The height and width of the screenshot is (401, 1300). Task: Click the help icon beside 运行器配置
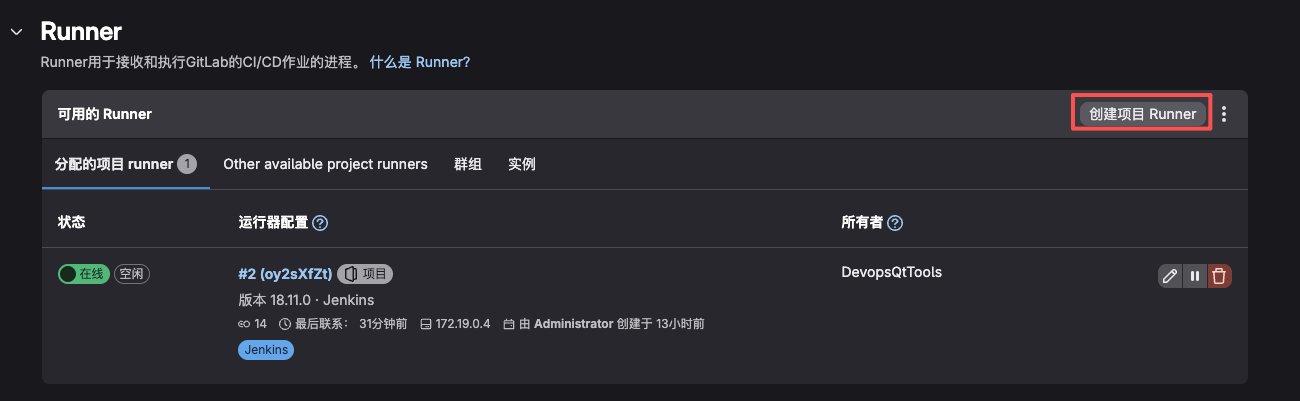pyautogui.click(x=320, y=223)
